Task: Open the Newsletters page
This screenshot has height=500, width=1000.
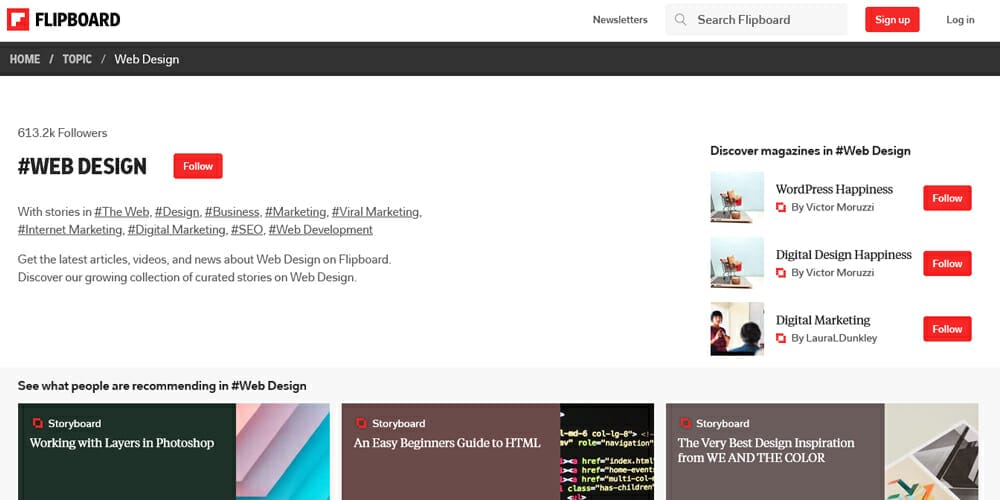Action: (620, 20)
